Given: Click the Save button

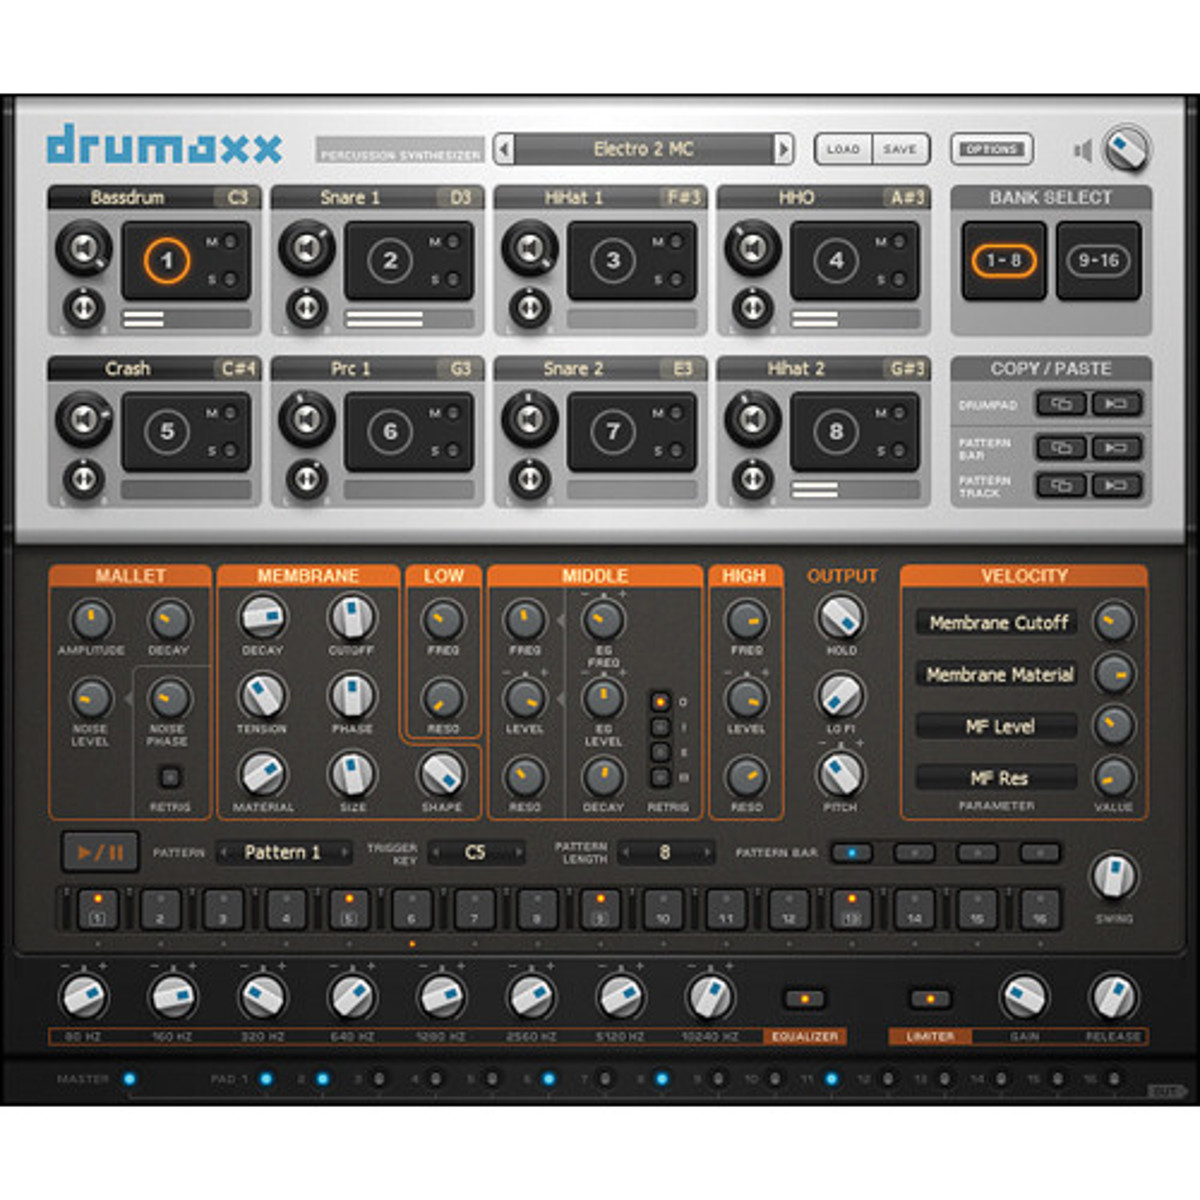Looking at the screenshot, I should click(x=900, y=150).
